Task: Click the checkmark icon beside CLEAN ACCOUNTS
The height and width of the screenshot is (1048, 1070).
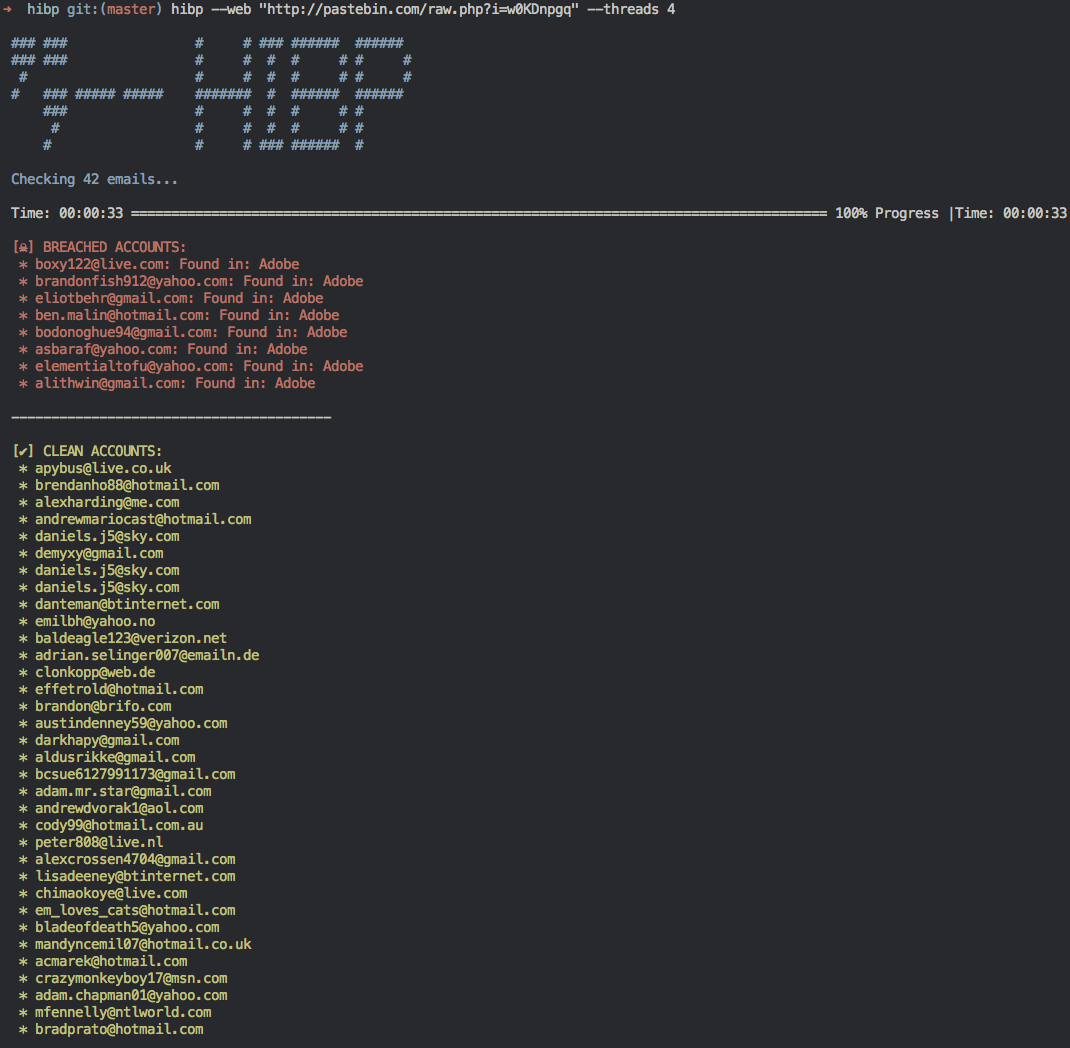Action: click(x=23, y=452)
